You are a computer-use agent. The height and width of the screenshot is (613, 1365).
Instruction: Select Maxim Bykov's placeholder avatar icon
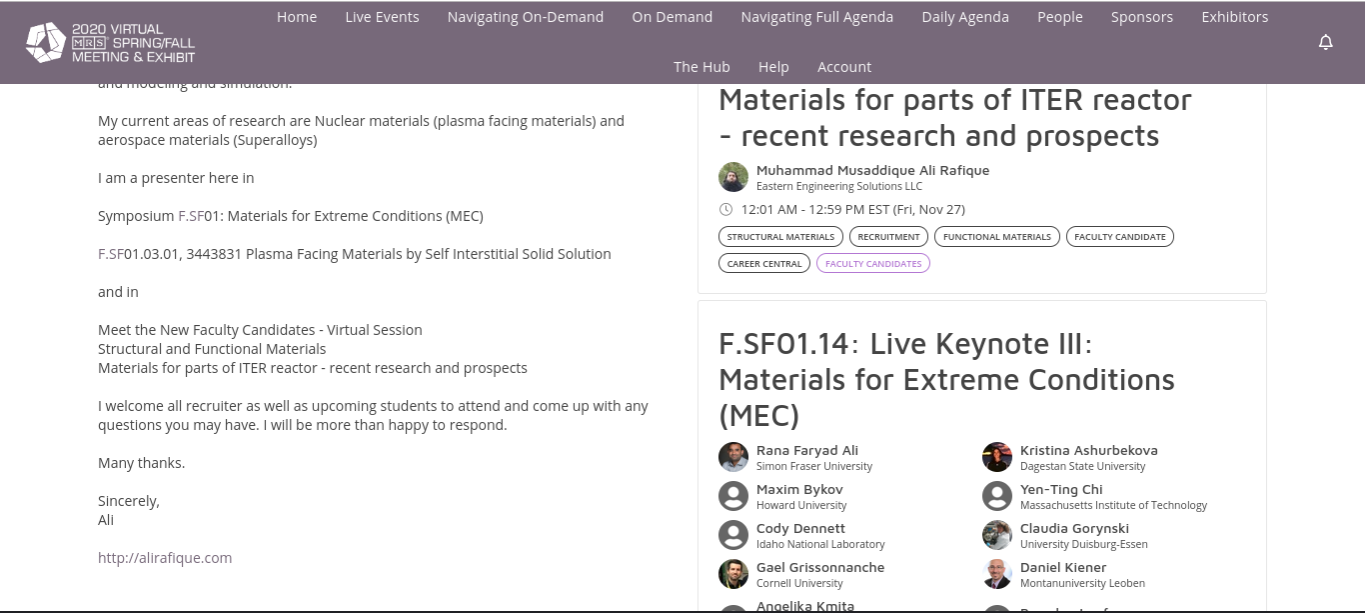tap(733, 496)
